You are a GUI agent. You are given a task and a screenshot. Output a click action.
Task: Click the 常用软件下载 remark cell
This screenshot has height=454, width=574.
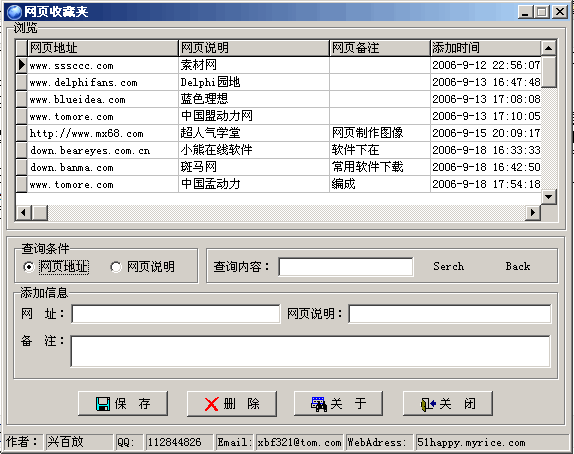click(380, 167)
